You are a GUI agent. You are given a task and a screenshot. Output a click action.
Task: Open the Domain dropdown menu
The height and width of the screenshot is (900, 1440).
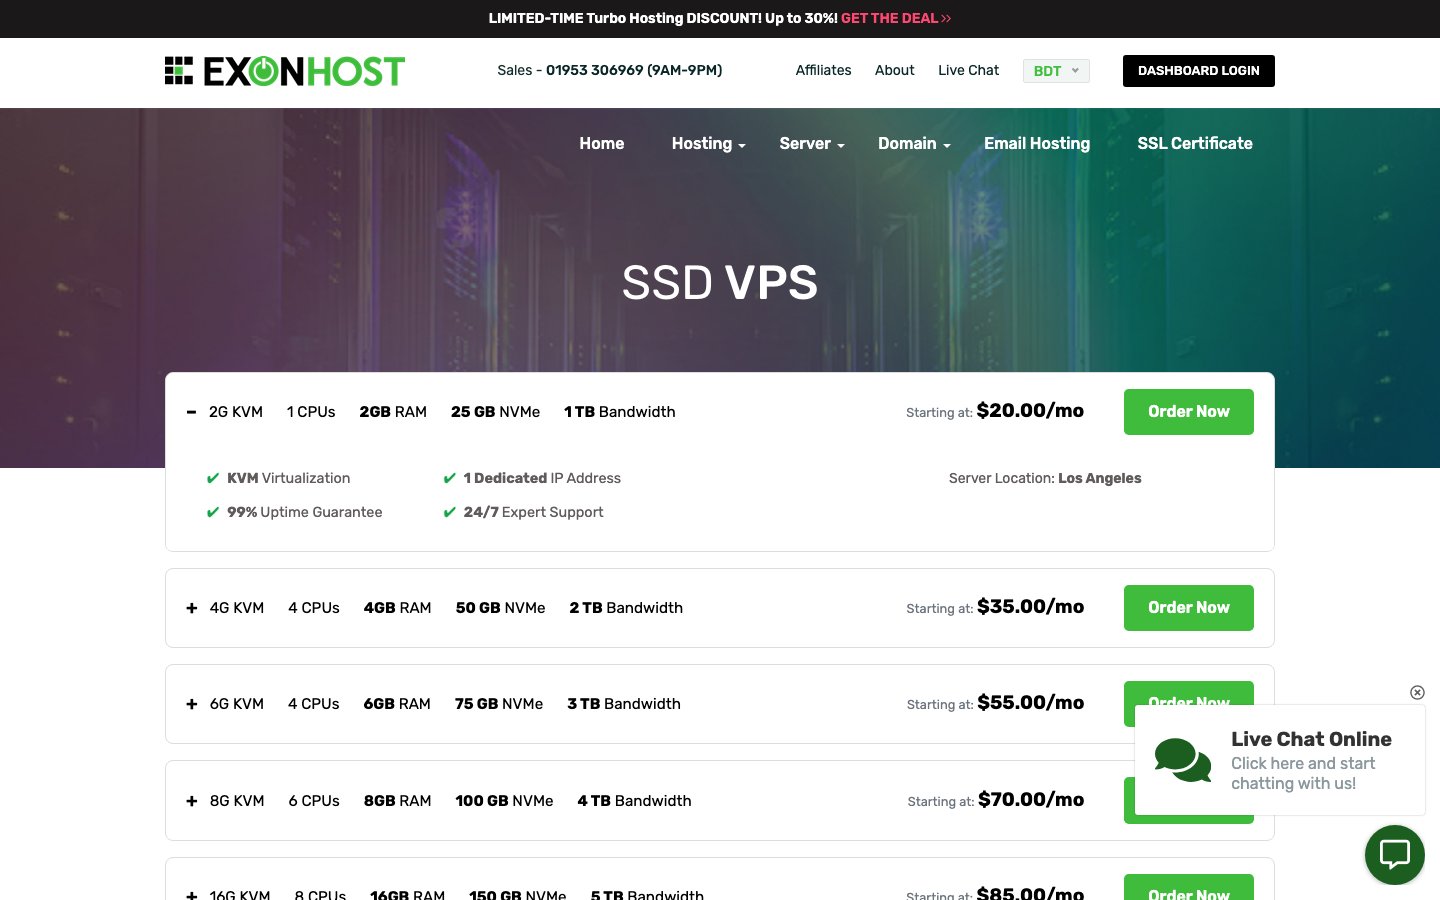[914, 143]
